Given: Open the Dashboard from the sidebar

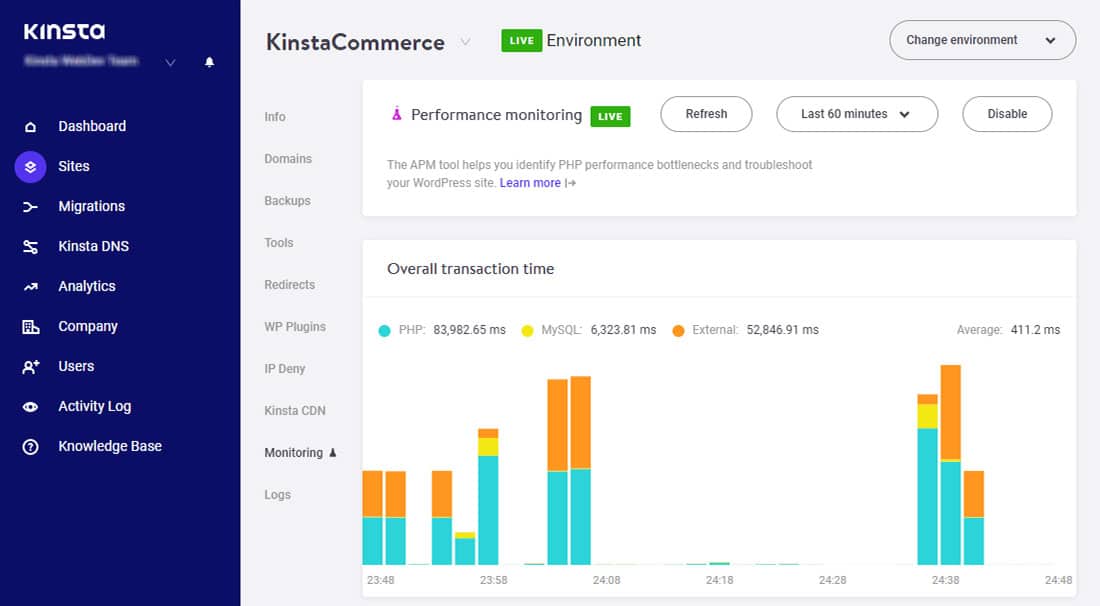Looking at the screenshot, I should pyautogui.click(x=92, y=125).
